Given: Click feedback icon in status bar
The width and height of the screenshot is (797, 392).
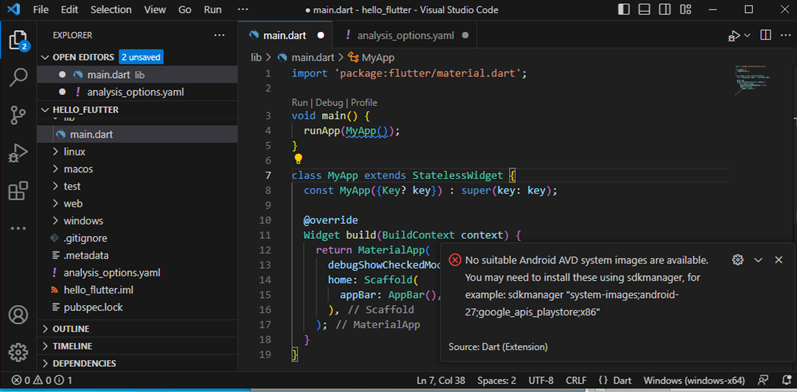Looking at the screenshot, I should (x=763, y=380).
